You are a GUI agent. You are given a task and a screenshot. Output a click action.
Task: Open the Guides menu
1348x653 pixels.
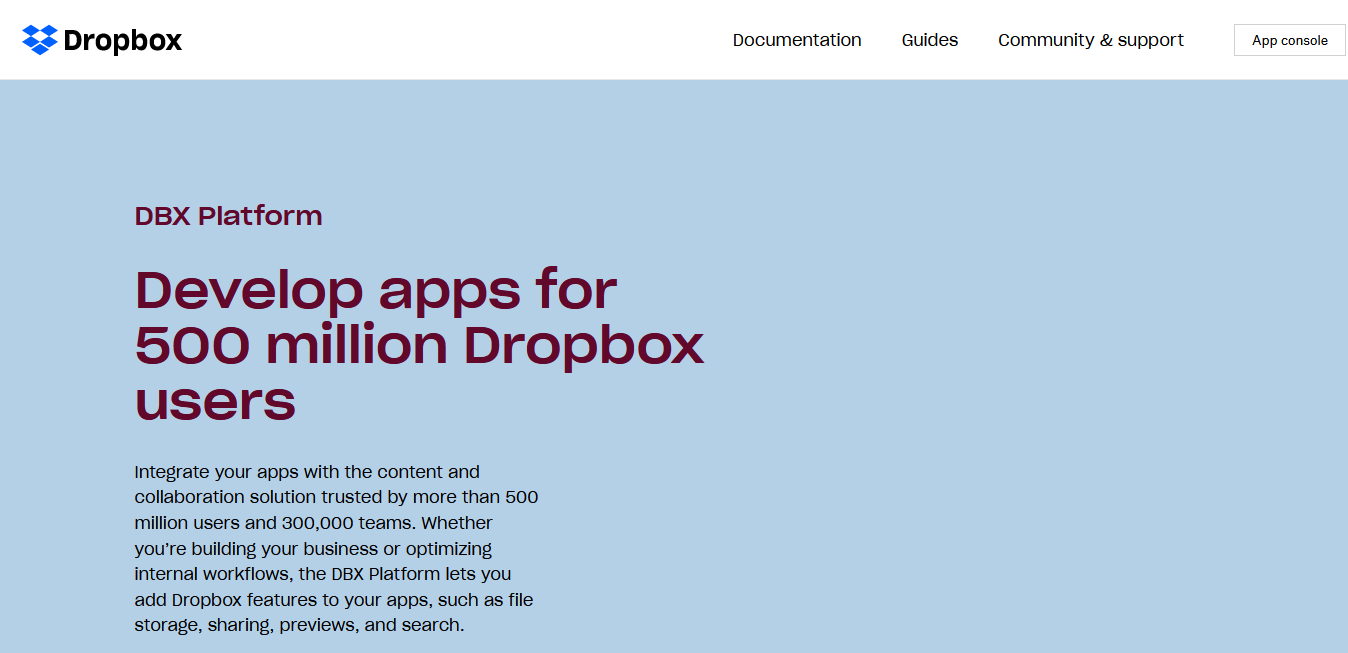(929, 40)
